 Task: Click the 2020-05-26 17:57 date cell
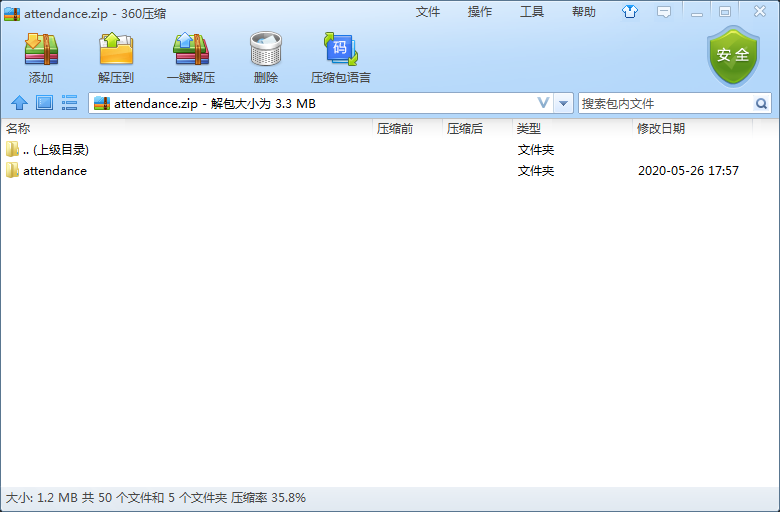click(x=688, y=171)
